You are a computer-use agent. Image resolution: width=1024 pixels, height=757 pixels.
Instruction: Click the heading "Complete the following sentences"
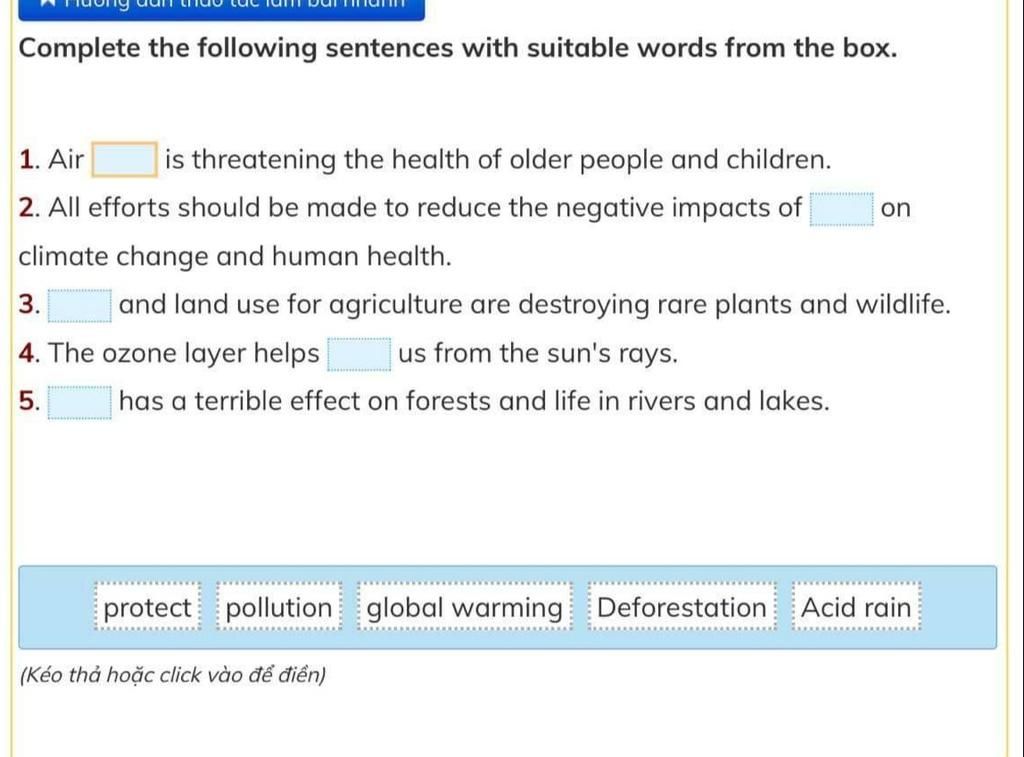click(458, 48)
